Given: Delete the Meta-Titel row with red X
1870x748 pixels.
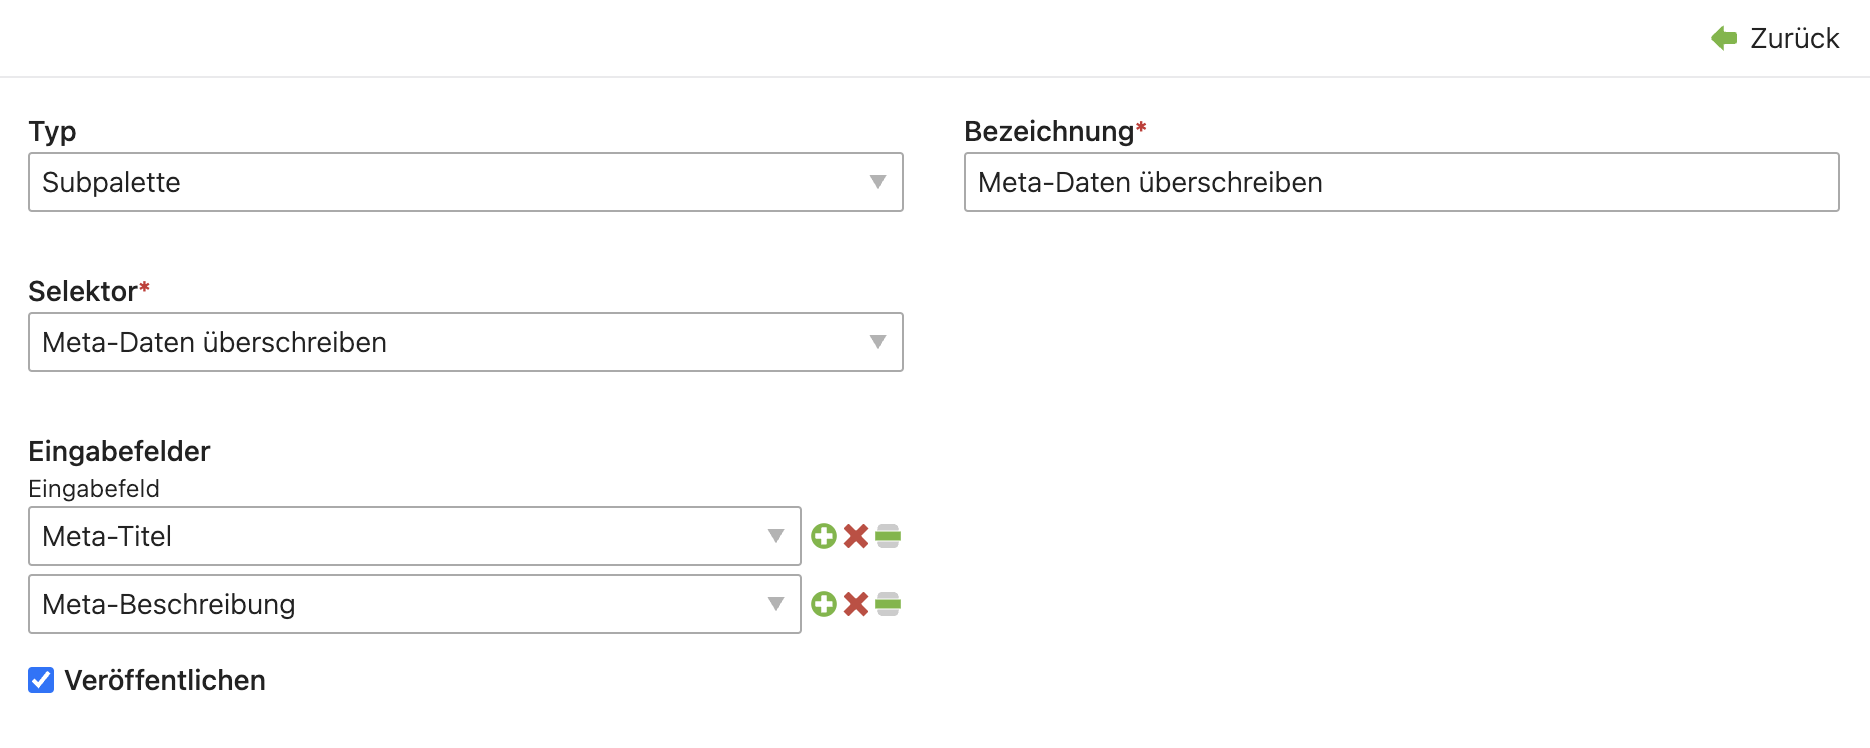Looking at the screenshot, I should (856, 537).
